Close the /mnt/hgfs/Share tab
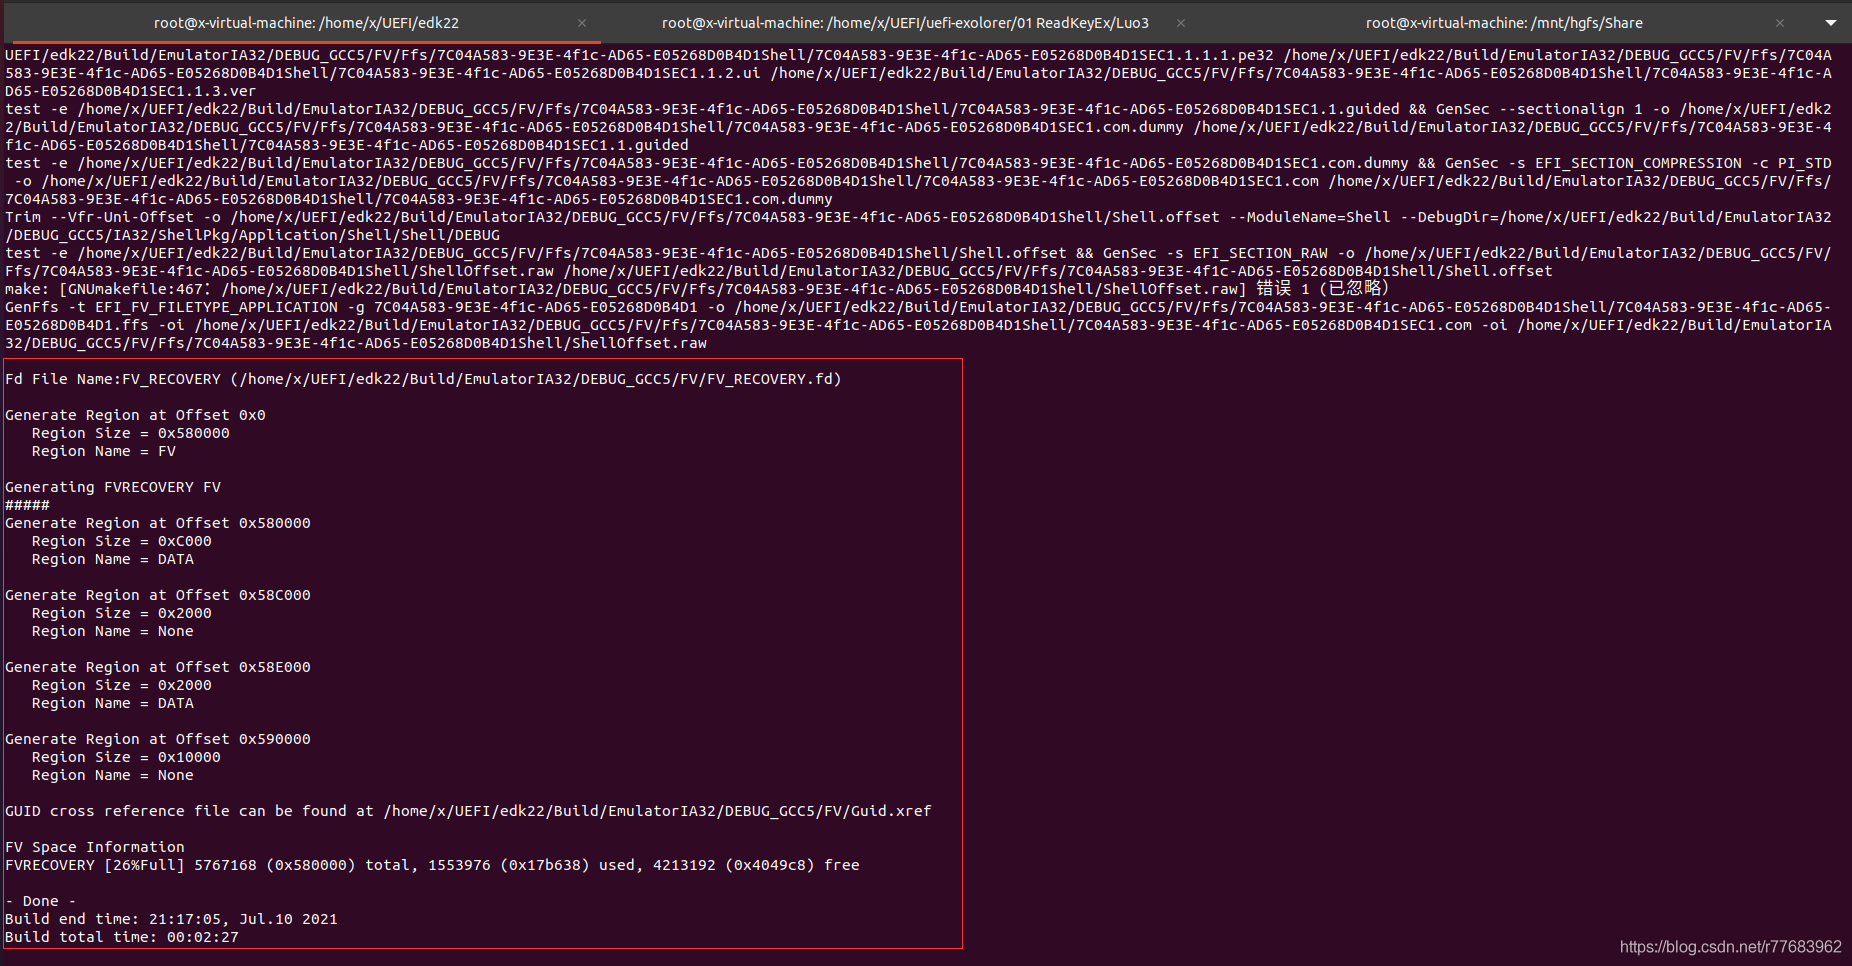Image resolution: width=1852 pixels, height=966 pixels. coord(1780,23)
